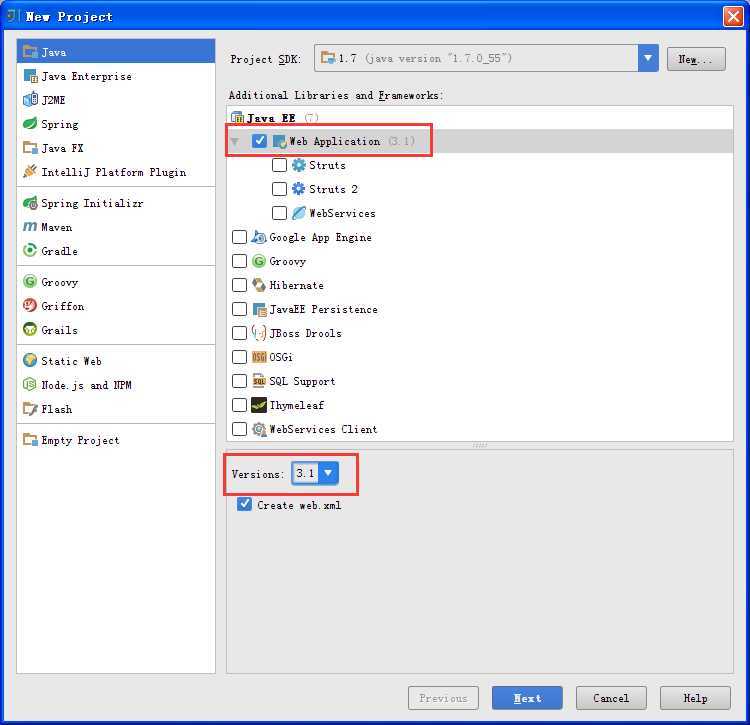Check the OSGi checkbox
This screenshot has height=725, width=750.
point(239,357)
